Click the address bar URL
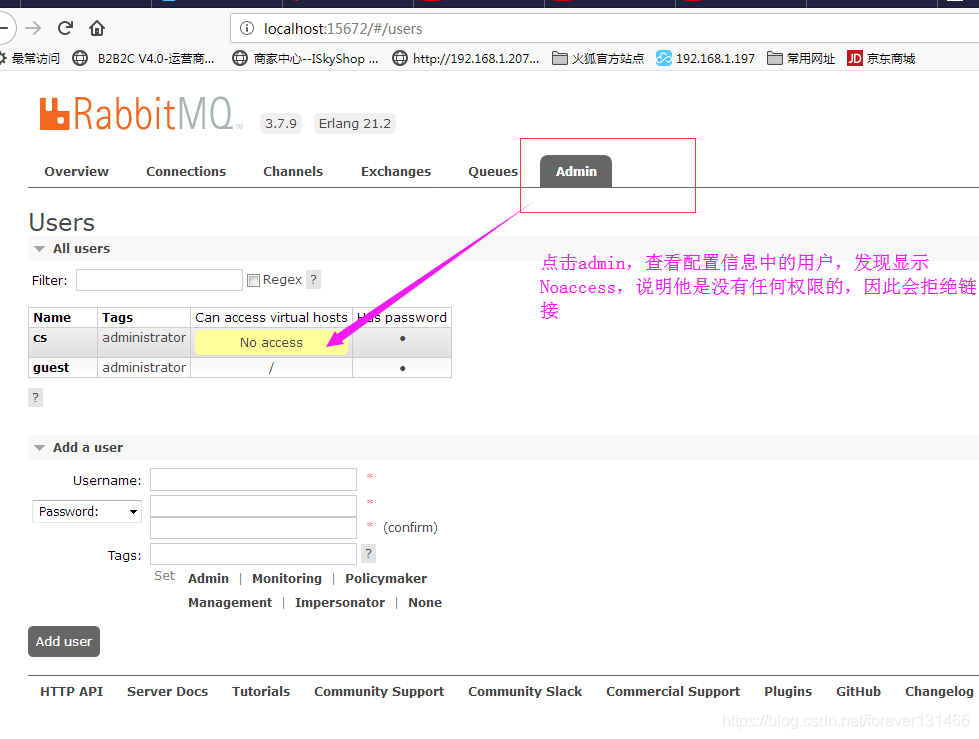 click(343, 29)
